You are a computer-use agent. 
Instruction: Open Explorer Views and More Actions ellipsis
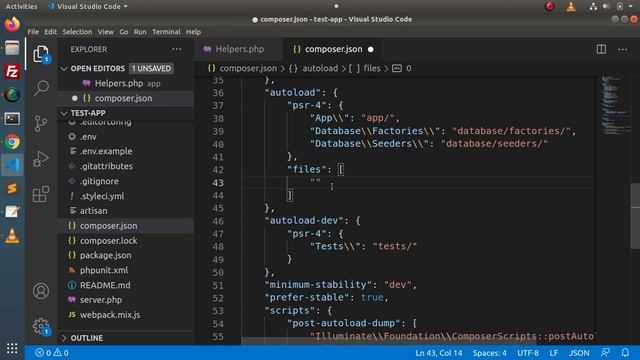176,49
